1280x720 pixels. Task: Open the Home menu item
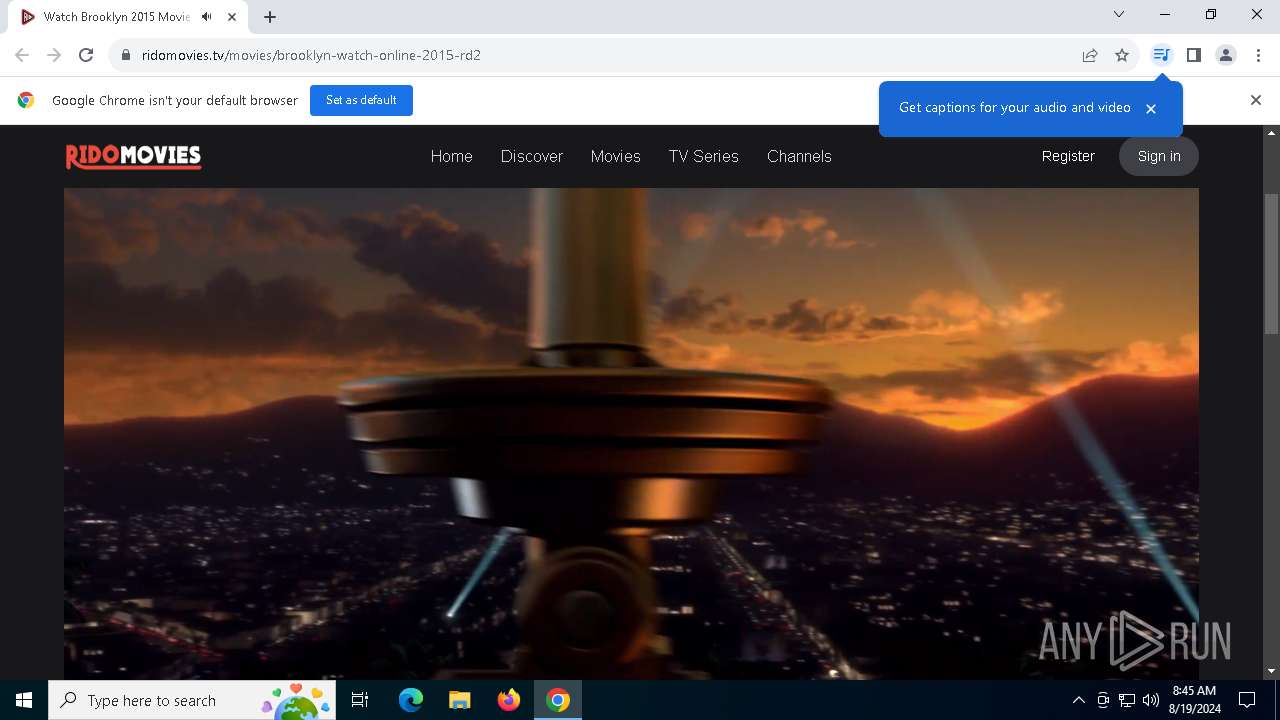click(452, 156)
